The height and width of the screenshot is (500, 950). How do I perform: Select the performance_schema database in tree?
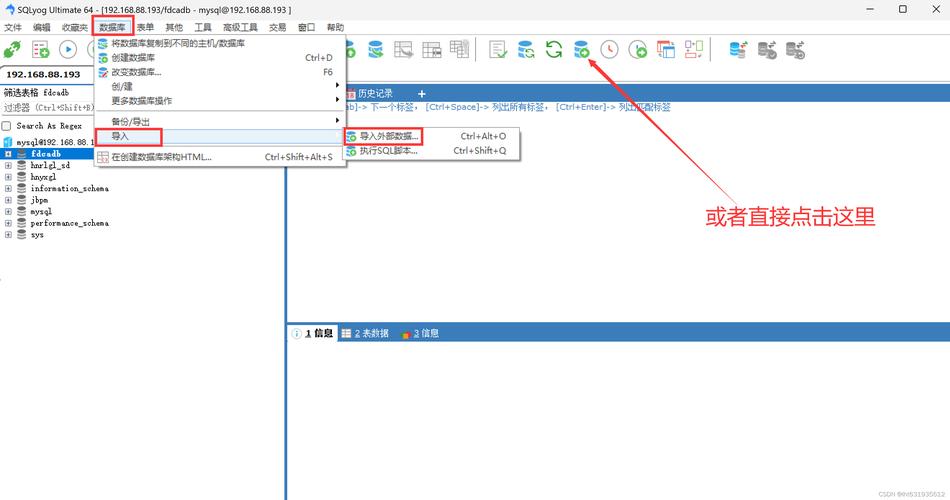pos(70,223)
